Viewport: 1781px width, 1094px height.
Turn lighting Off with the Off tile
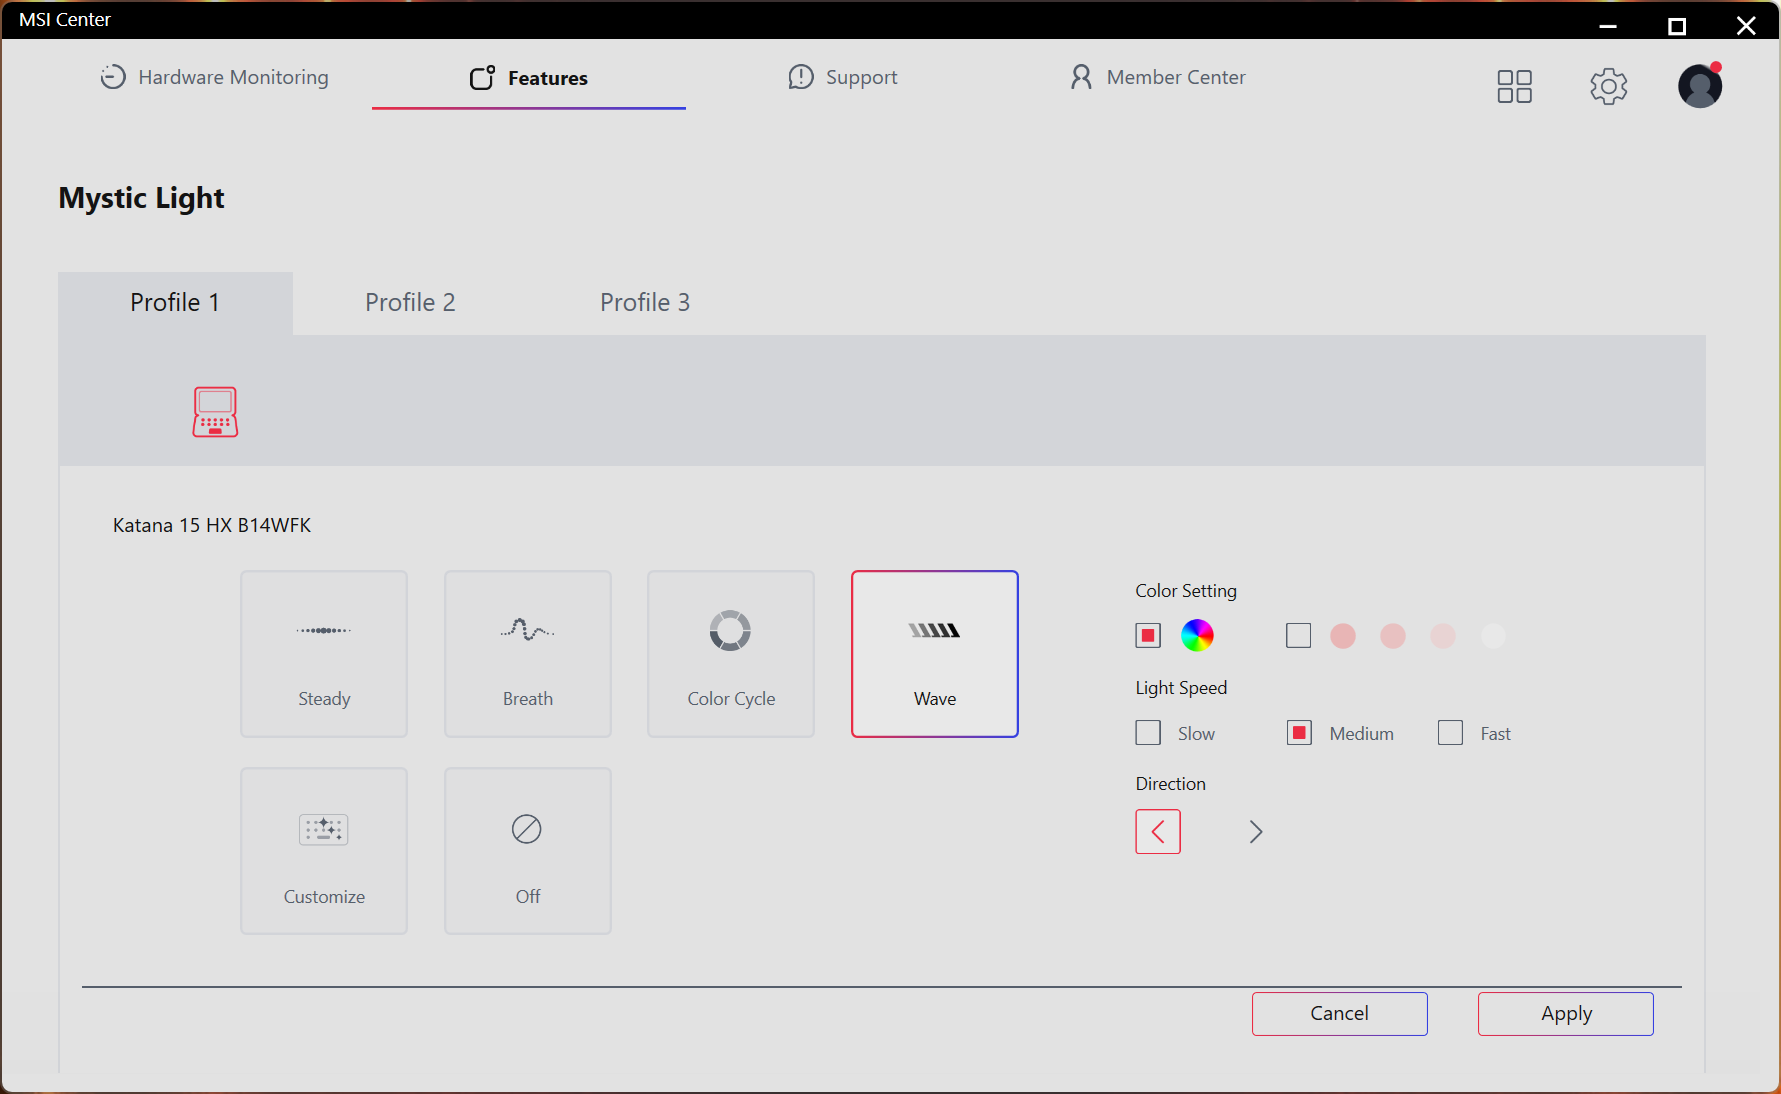point(527,851)
